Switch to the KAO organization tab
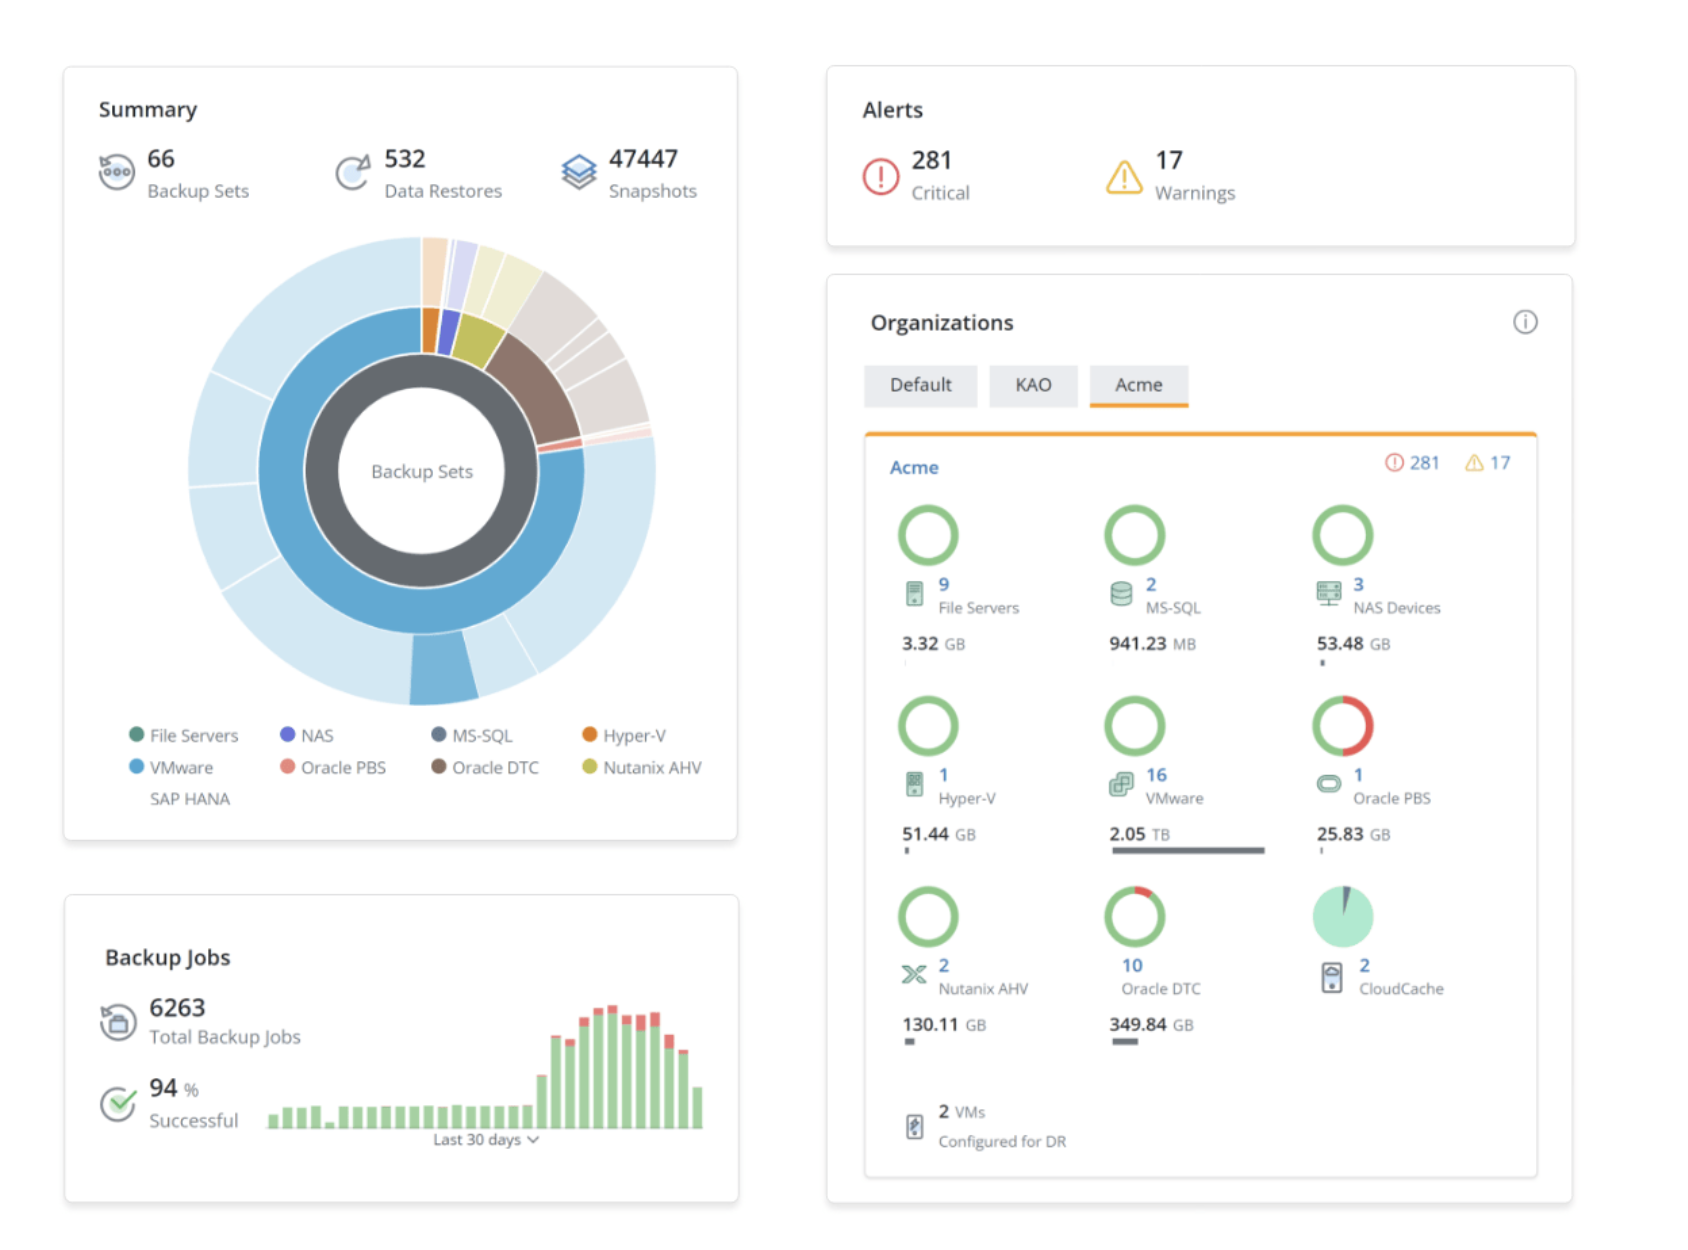1688x1250 pixels. (x=1033, y=385)
